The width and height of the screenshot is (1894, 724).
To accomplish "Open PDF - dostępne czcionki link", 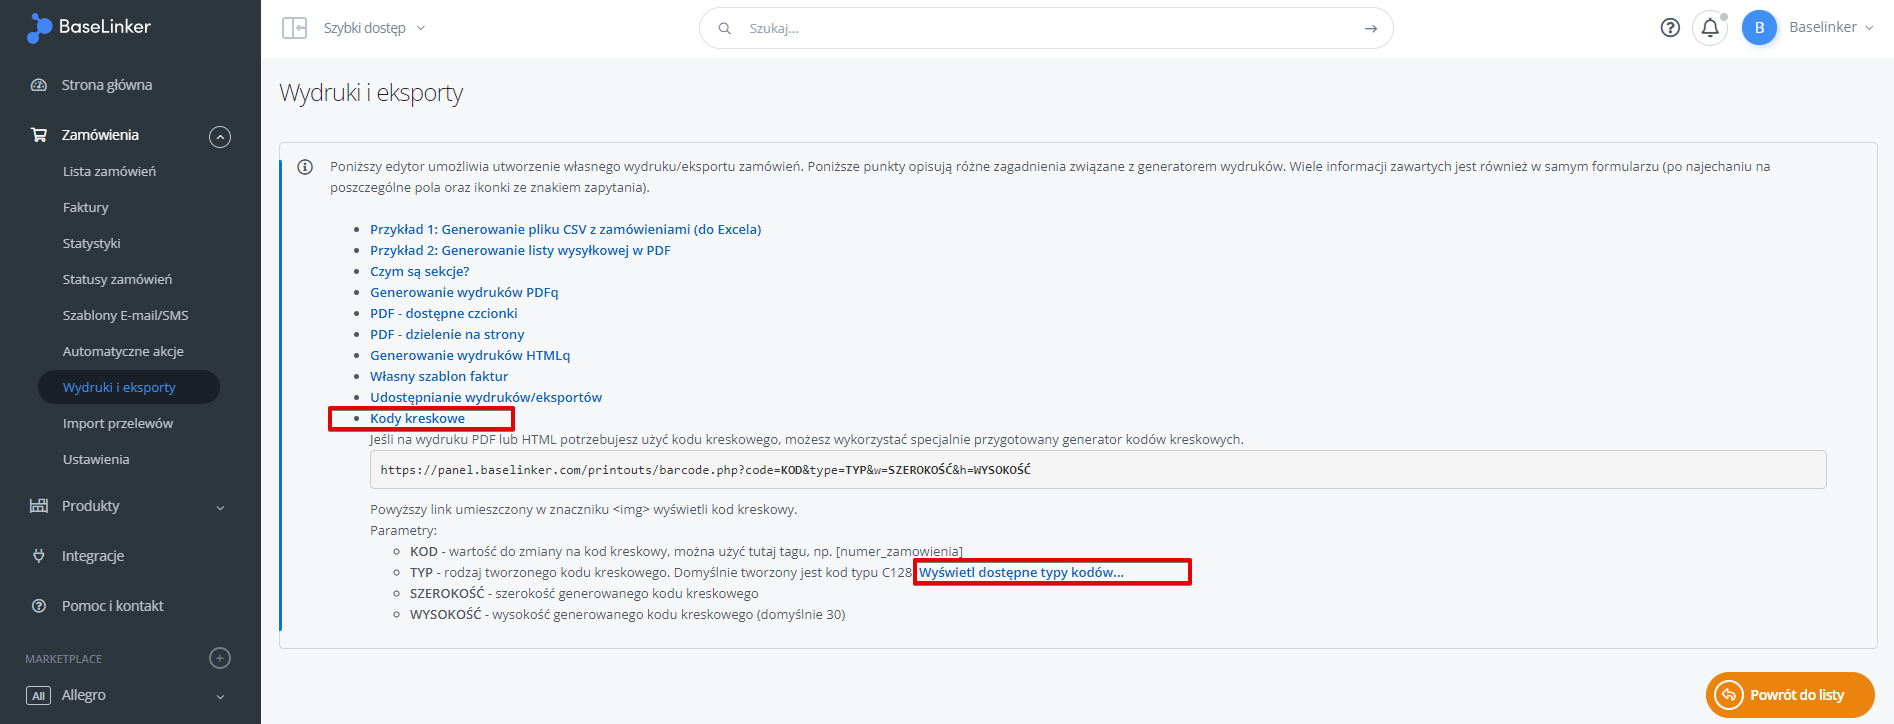I will [x=443, y=313].
